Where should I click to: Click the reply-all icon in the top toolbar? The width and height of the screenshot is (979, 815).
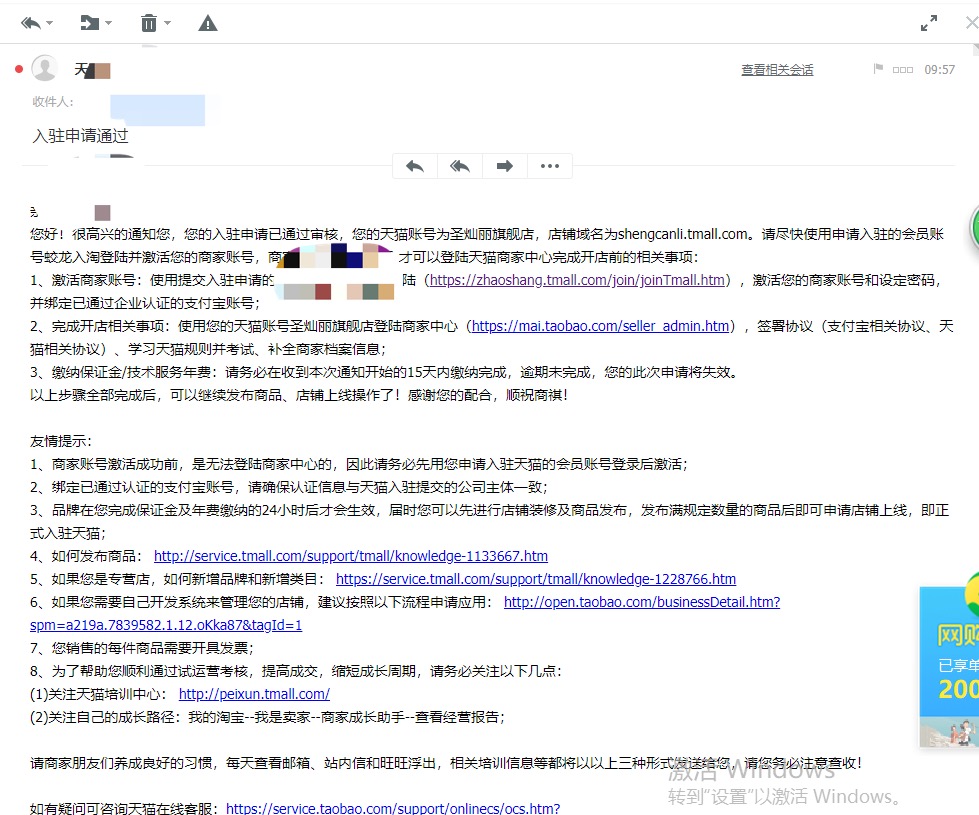pos(31,24)
